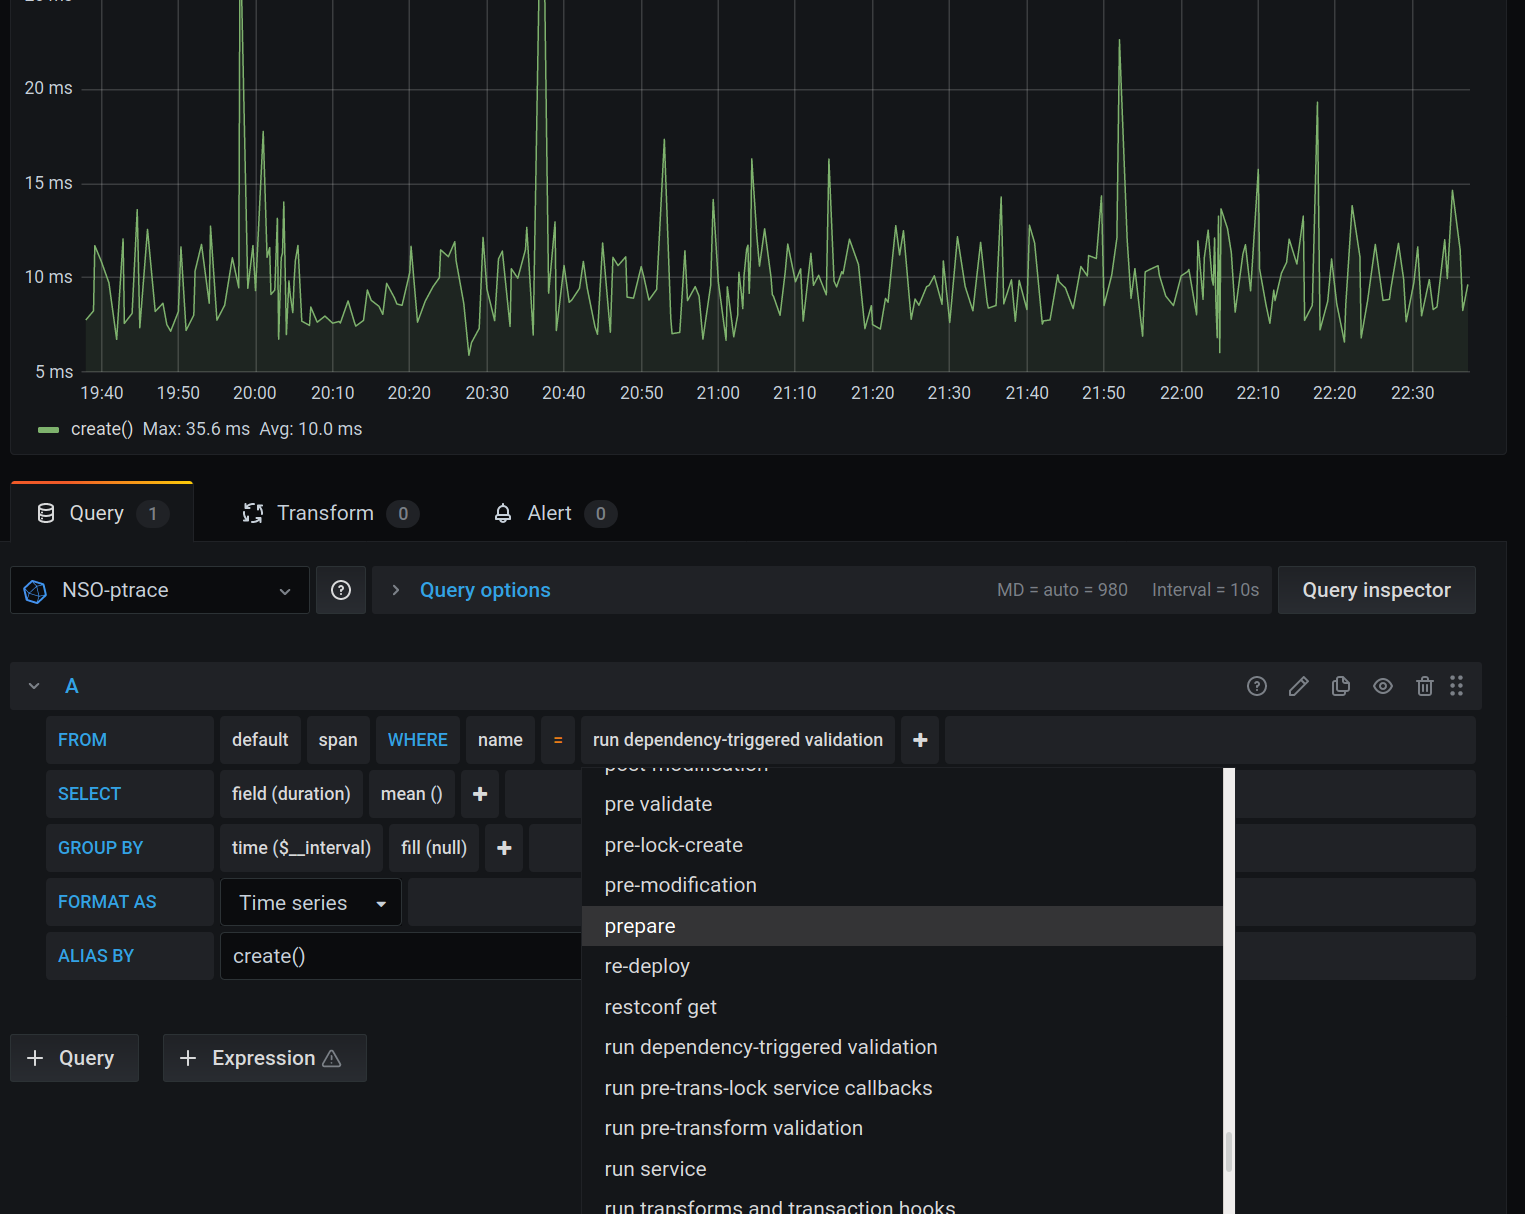Open Time series format dropdown
Image resolution: width=1525 pixels, height=1214 pixels.
point(311,903)
